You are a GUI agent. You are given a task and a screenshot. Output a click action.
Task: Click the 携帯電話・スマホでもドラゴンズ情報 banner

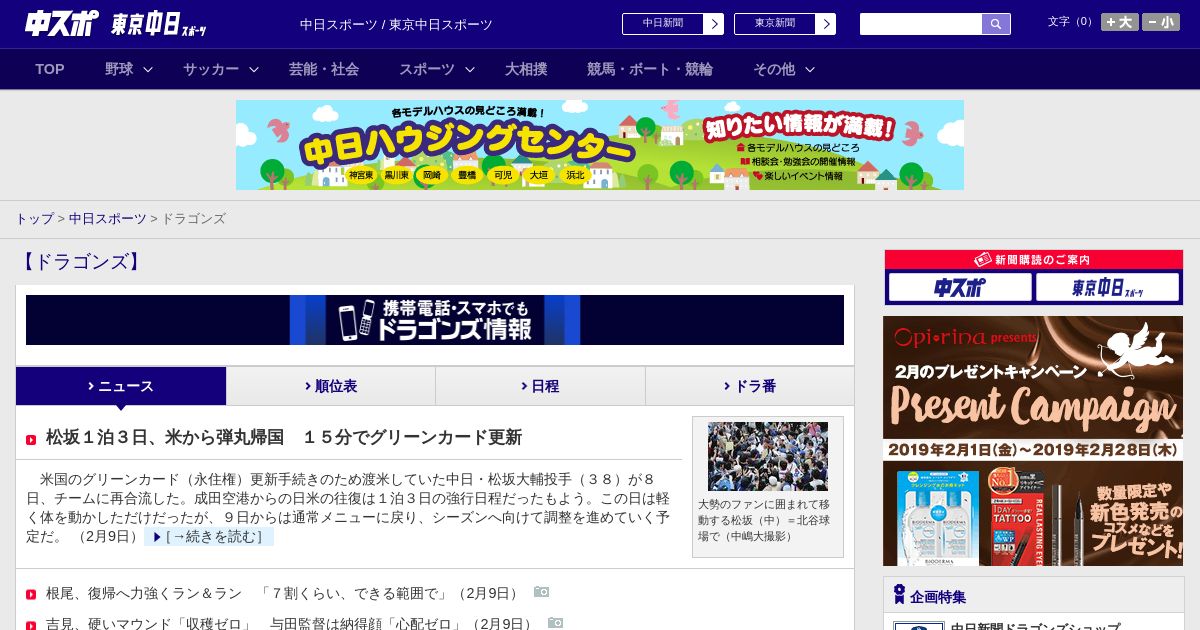click(x=435, y=320)
